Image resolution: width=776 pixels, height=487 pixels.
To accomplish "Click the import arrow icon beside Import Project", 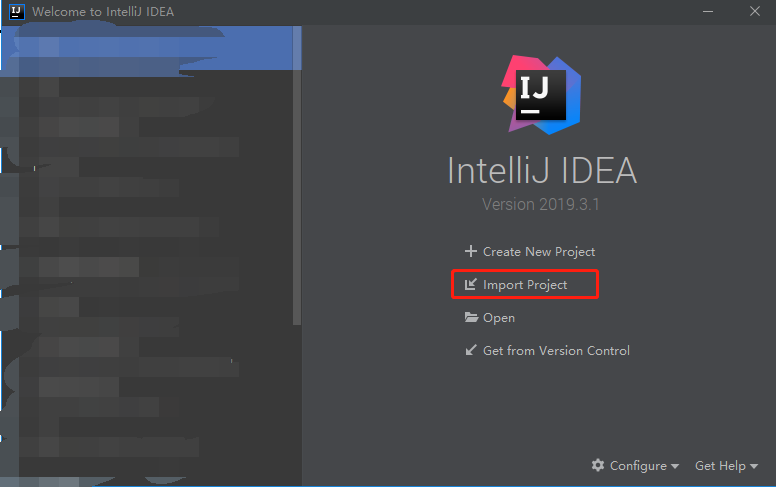I will (x=471, y=285).
